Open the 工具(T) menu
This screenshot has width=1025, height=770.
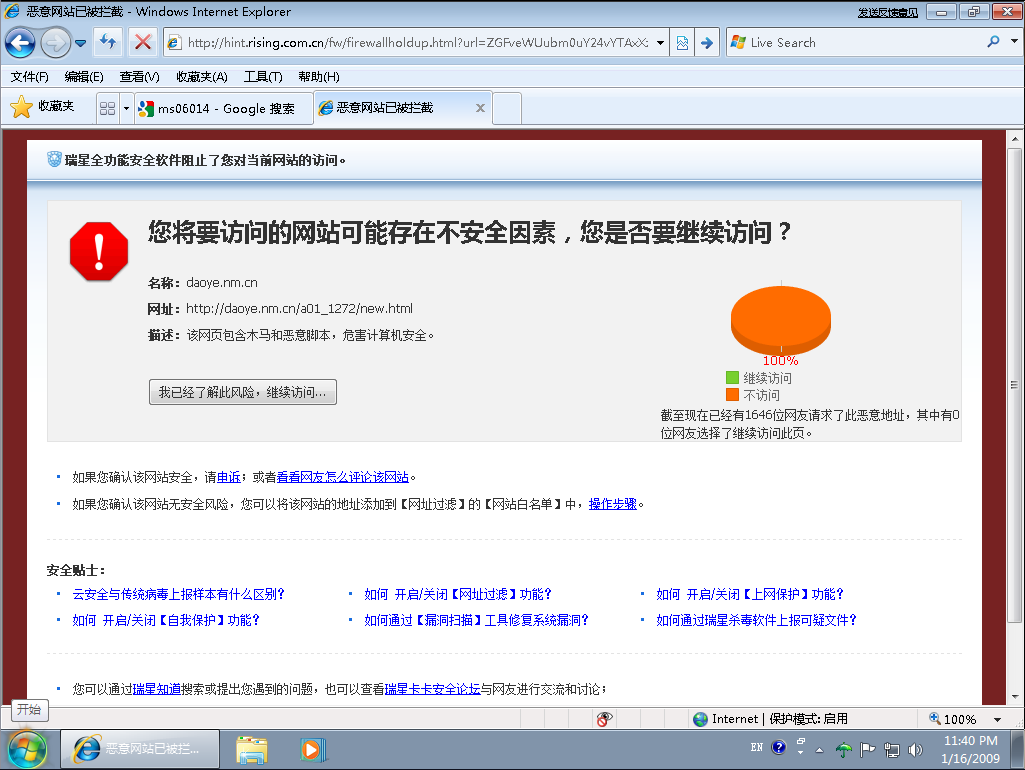[263, 76]
